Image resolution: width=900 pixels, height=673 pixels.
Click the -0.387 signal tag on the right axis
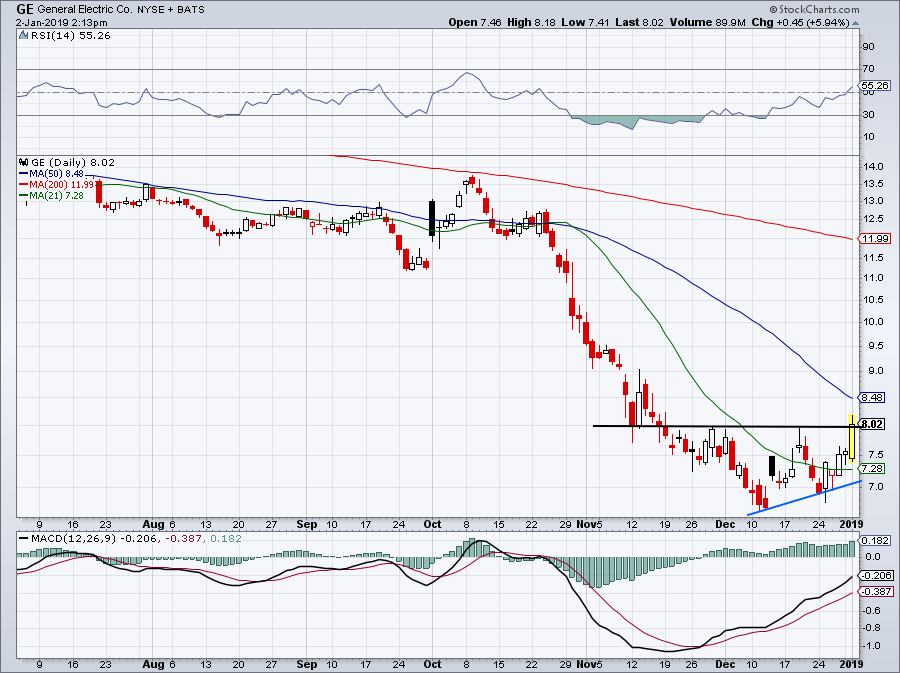876,592
